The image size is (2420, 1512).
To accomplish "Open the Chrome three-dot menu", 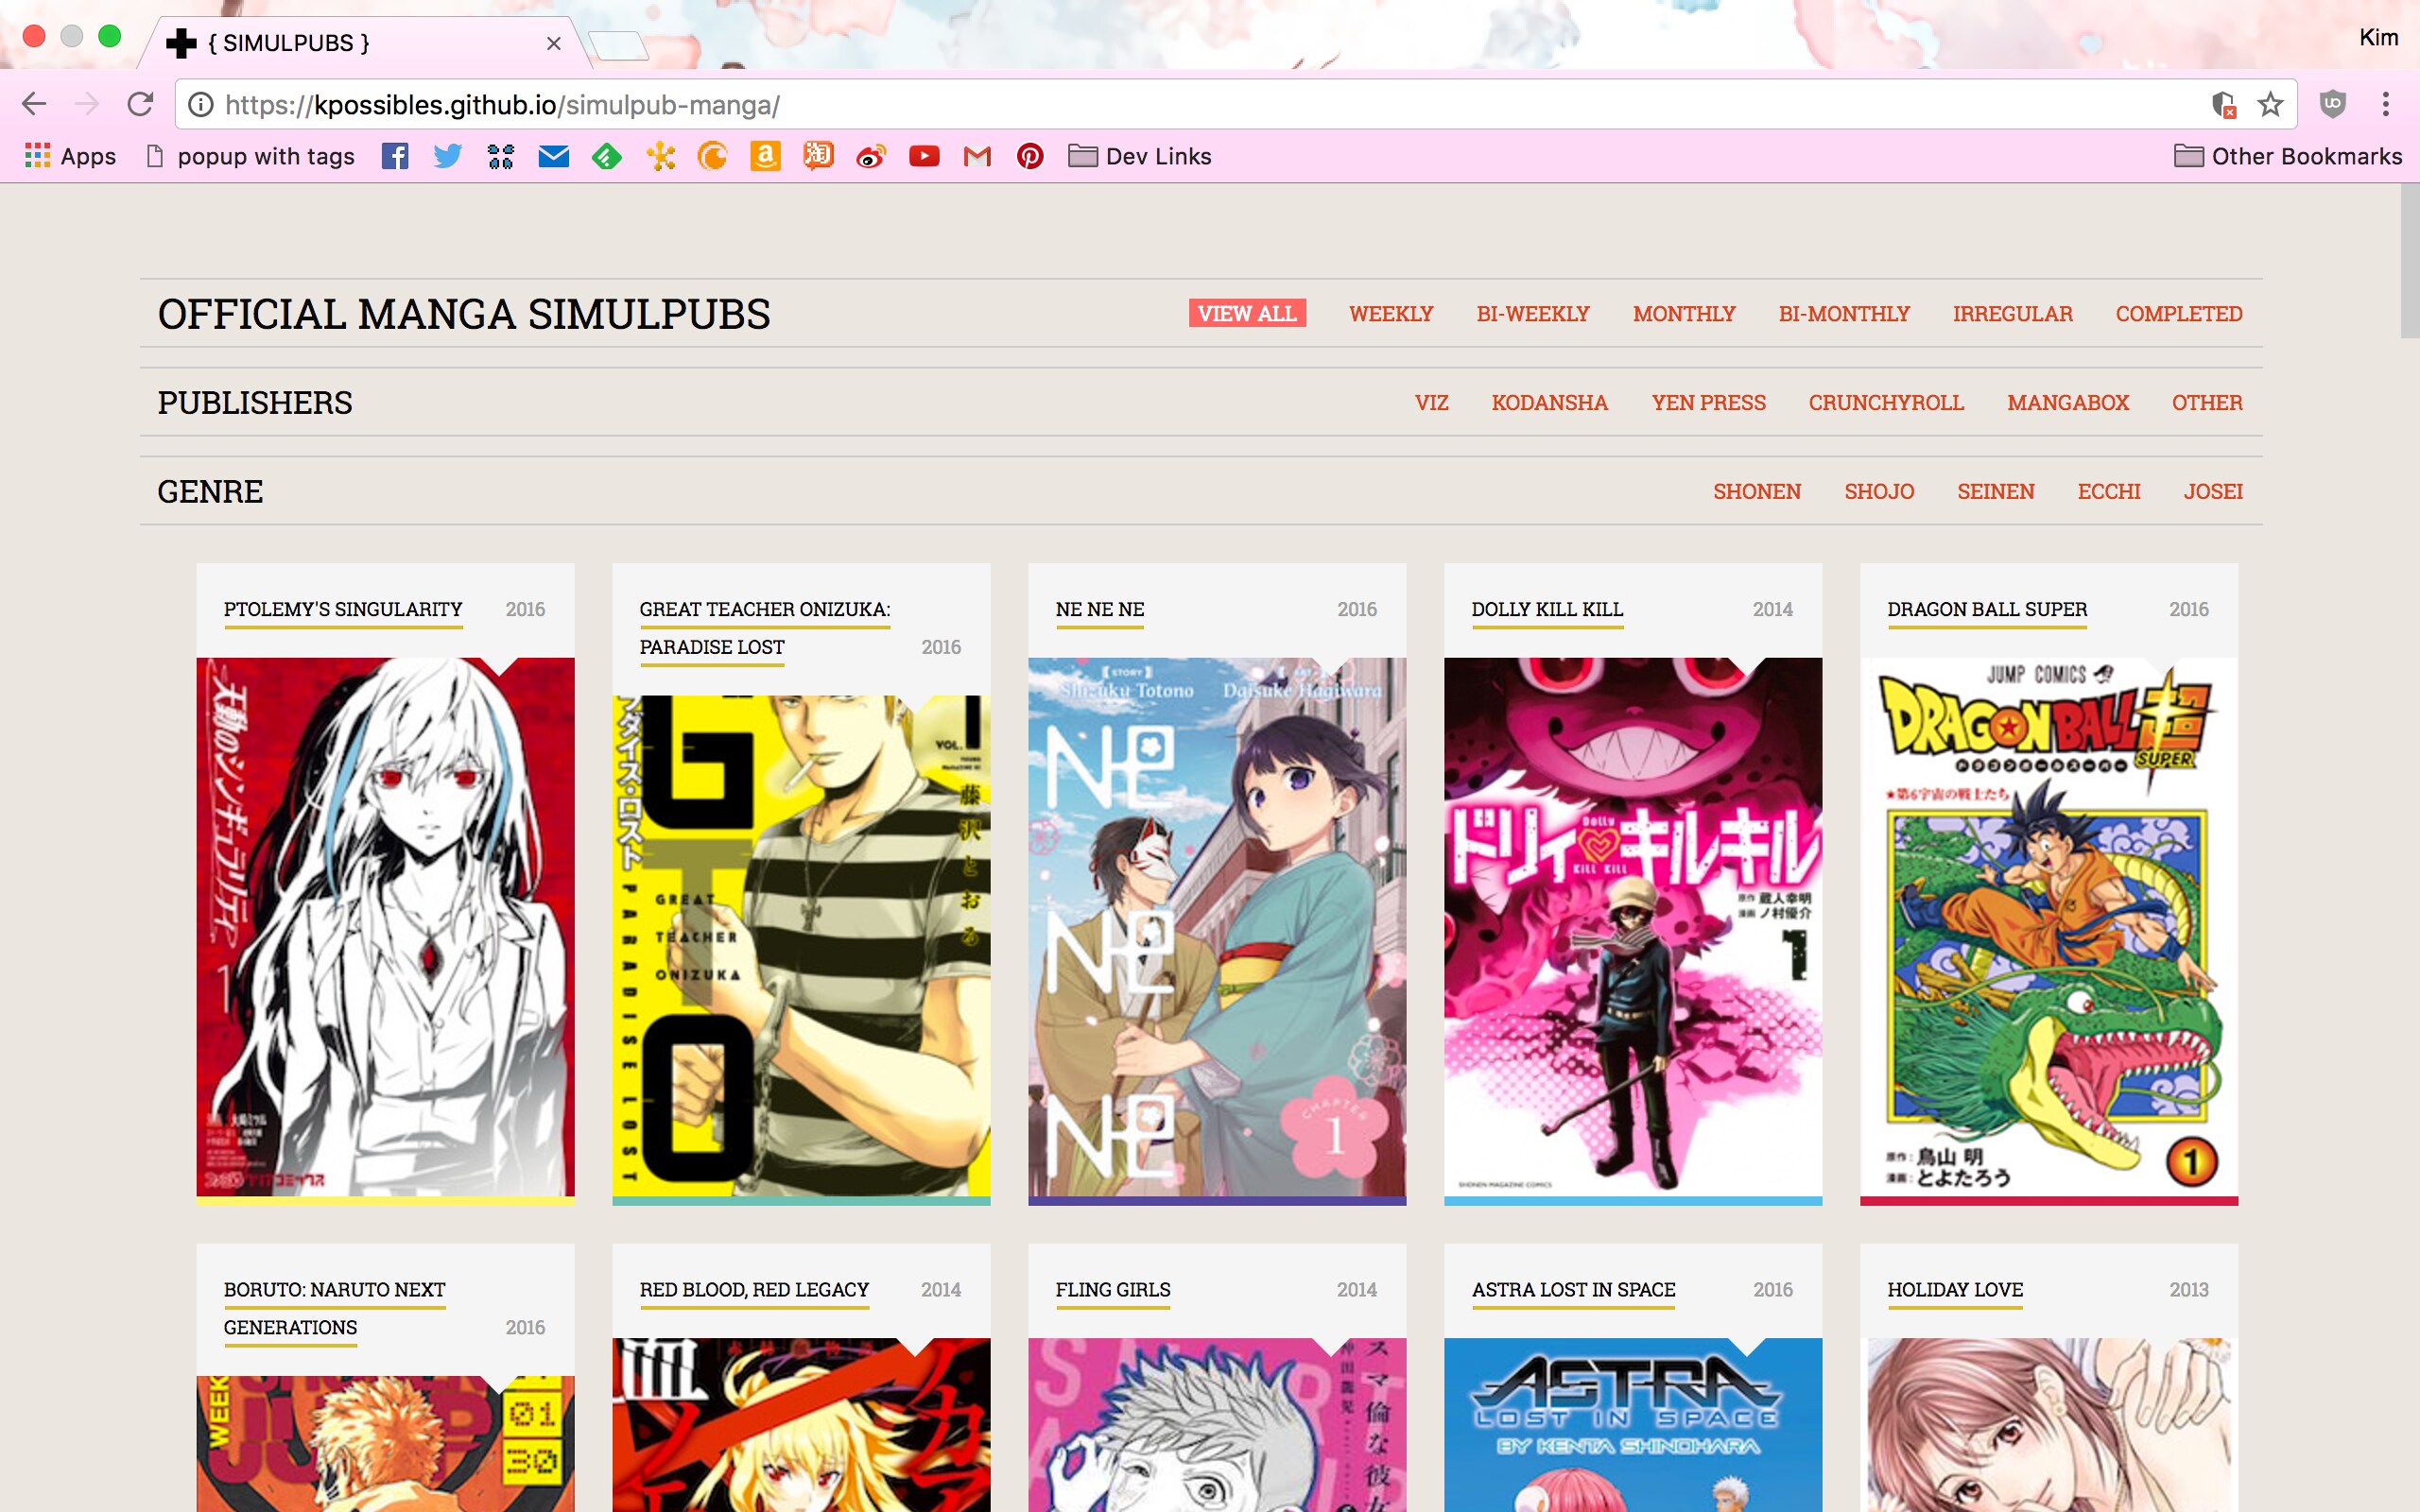I will coord(2386,104).
